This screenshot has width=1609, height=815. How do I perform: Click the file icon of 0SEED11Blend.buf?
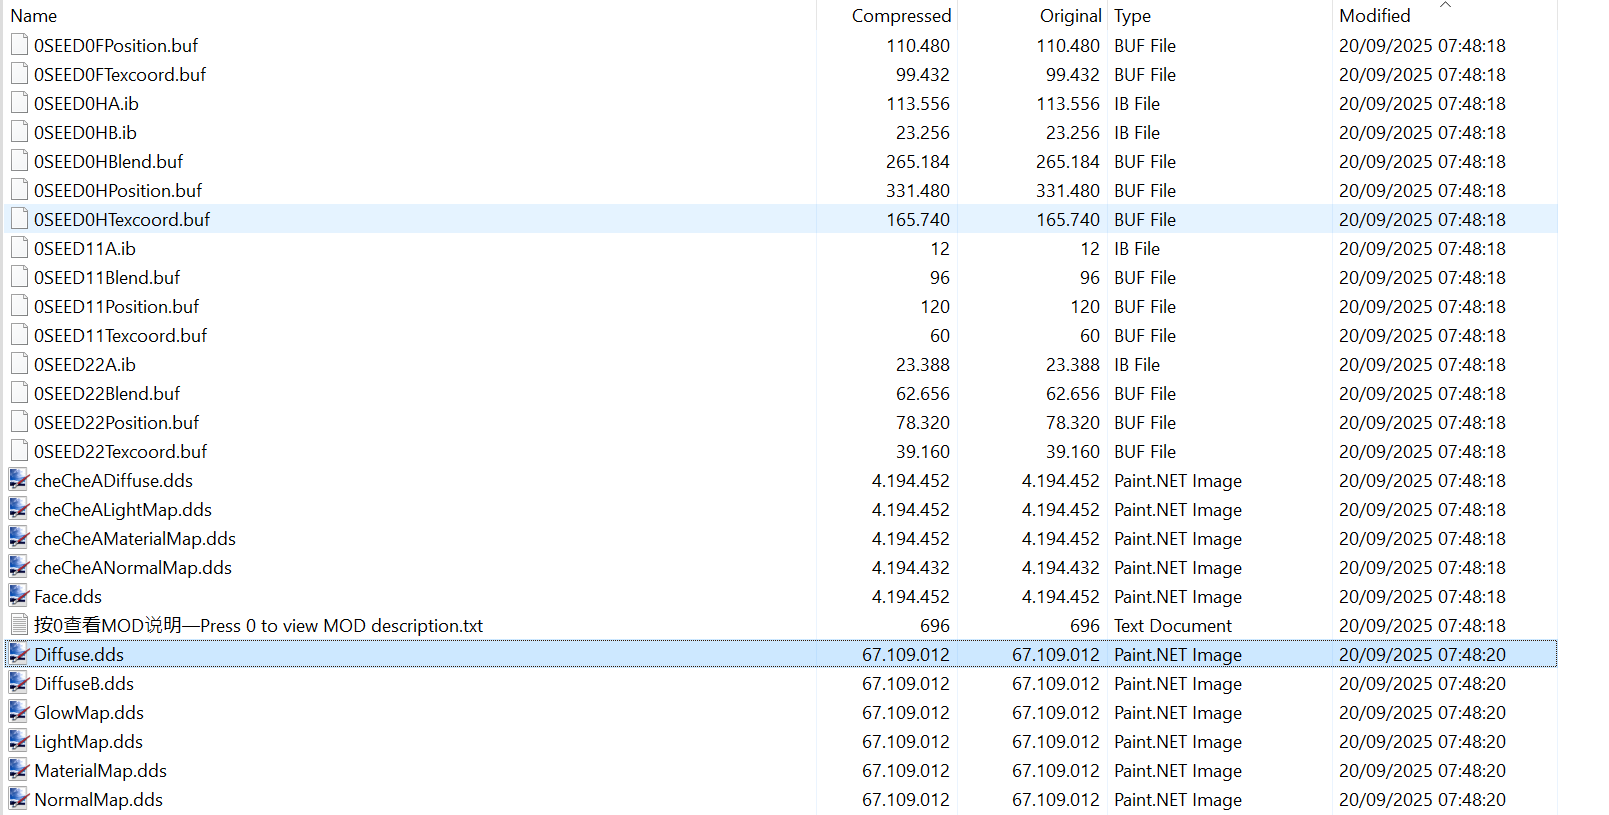point(19,277)
